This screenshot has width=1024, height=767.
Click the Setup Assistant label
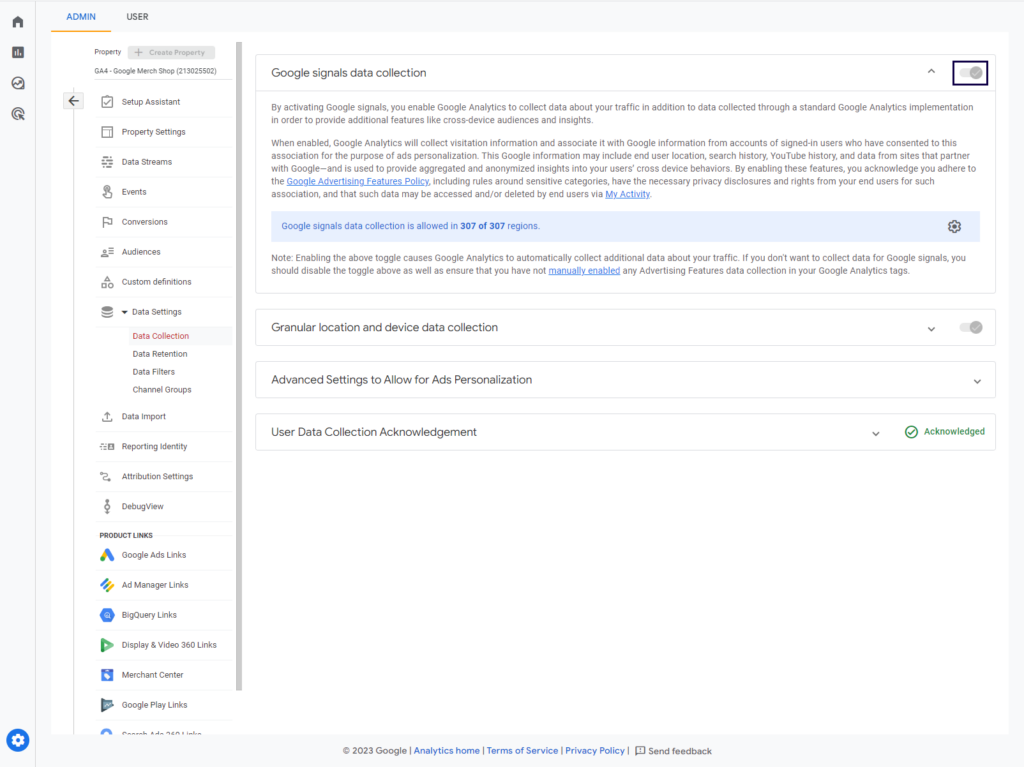click(x=151, y=102)
